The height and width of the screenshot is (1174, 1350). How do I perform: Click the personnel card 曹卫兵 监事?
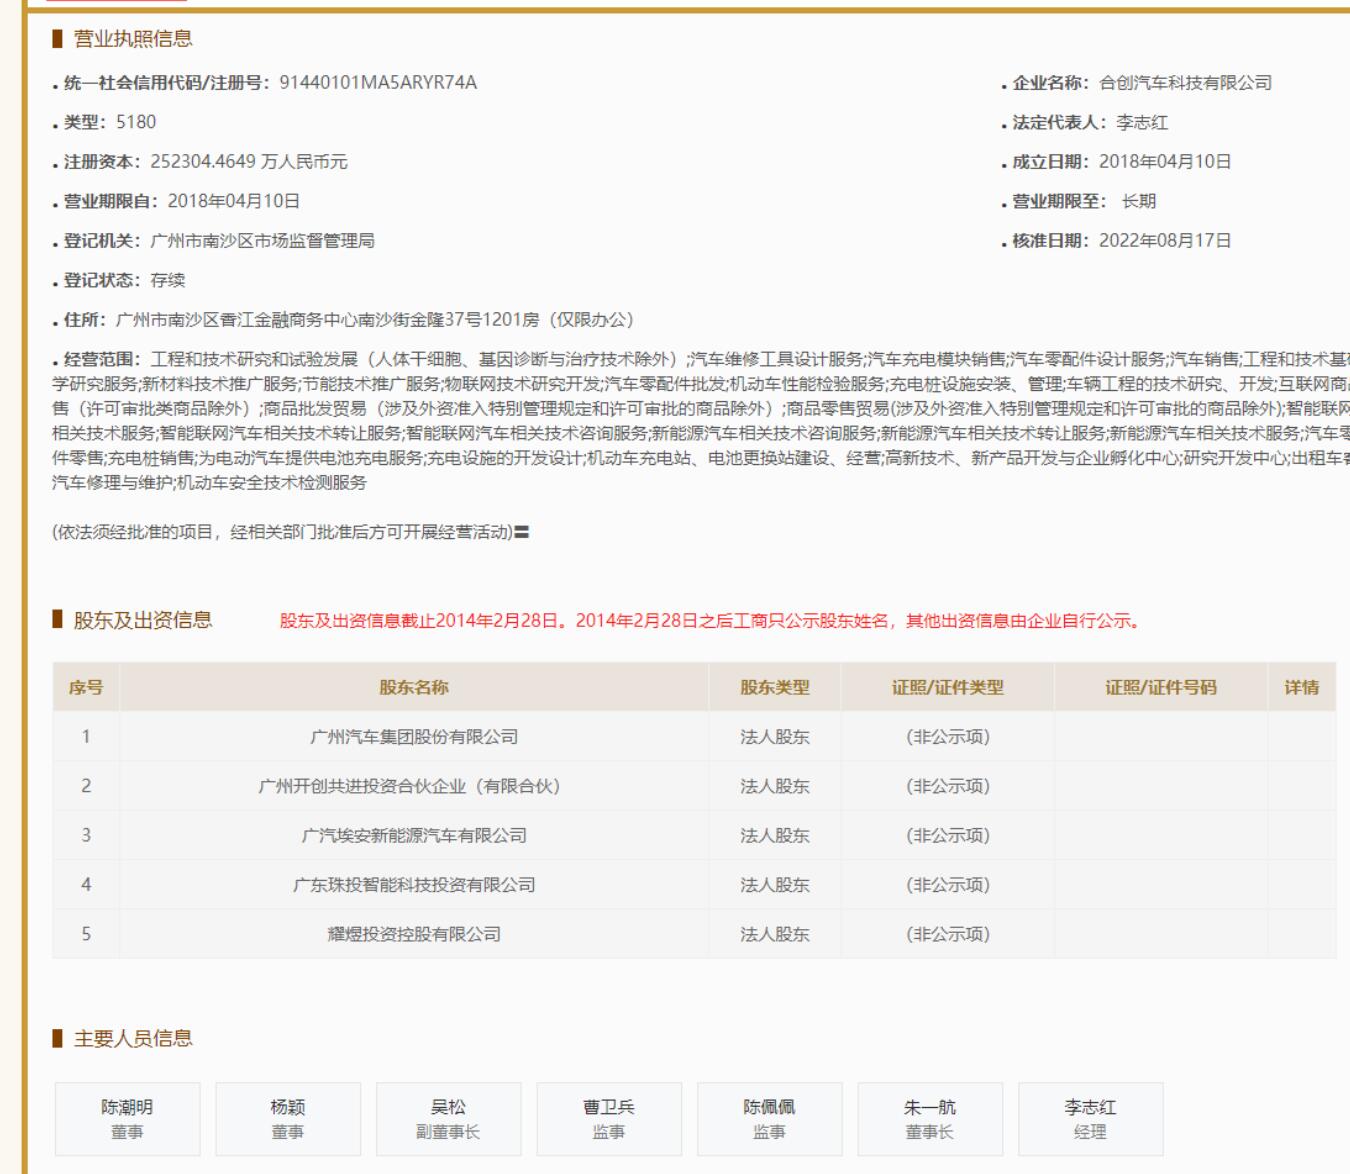coord(609,1119)
